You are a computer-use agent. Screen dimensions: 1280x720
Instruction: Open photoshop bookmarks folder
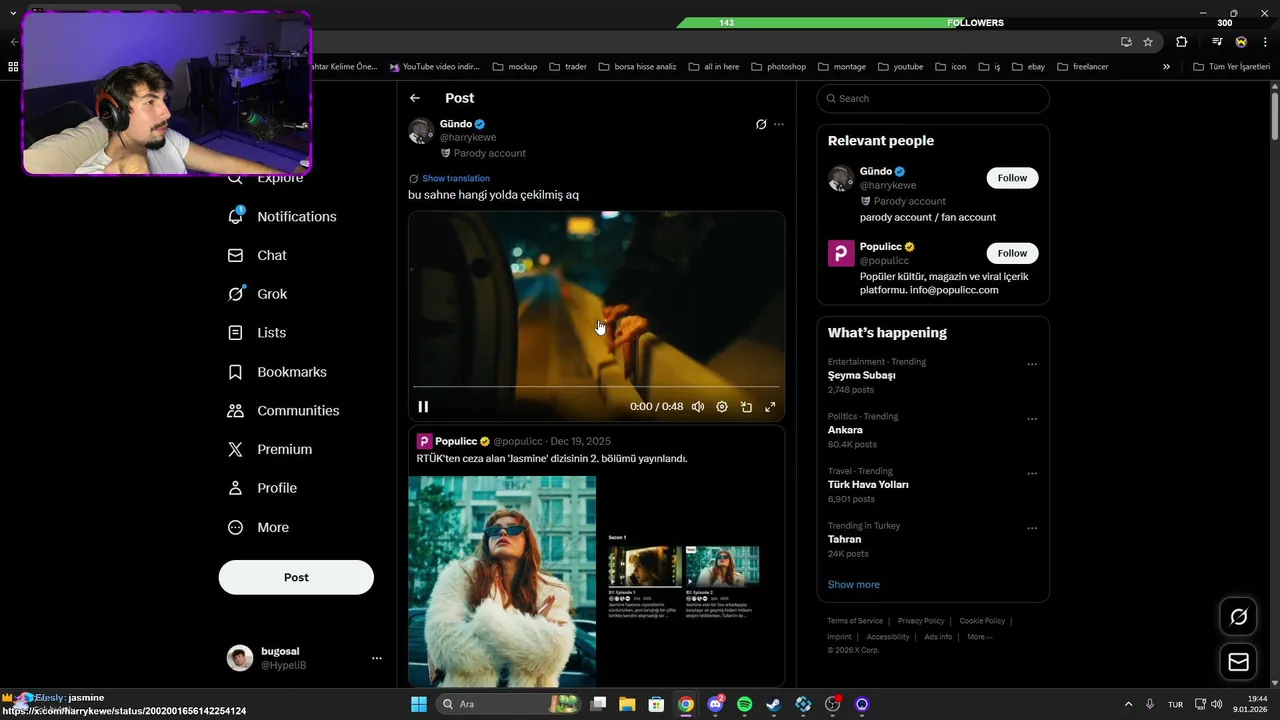point(778,67)
